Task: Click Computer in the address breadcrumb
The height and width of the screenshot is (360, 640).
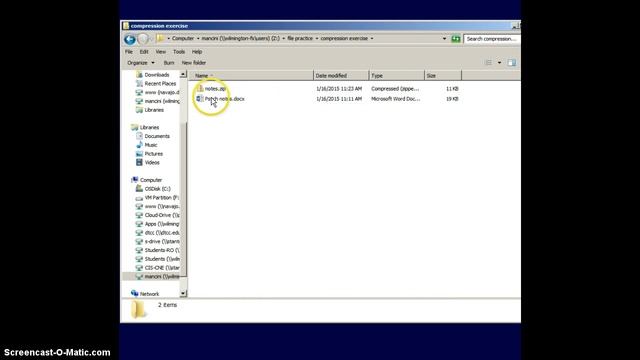Action: pos(182,38)
